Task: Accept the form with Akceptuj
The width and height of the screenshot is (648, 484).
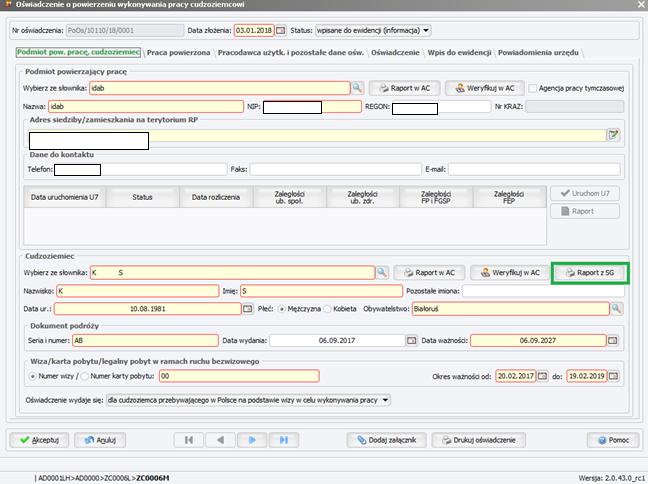Action: 40,440
